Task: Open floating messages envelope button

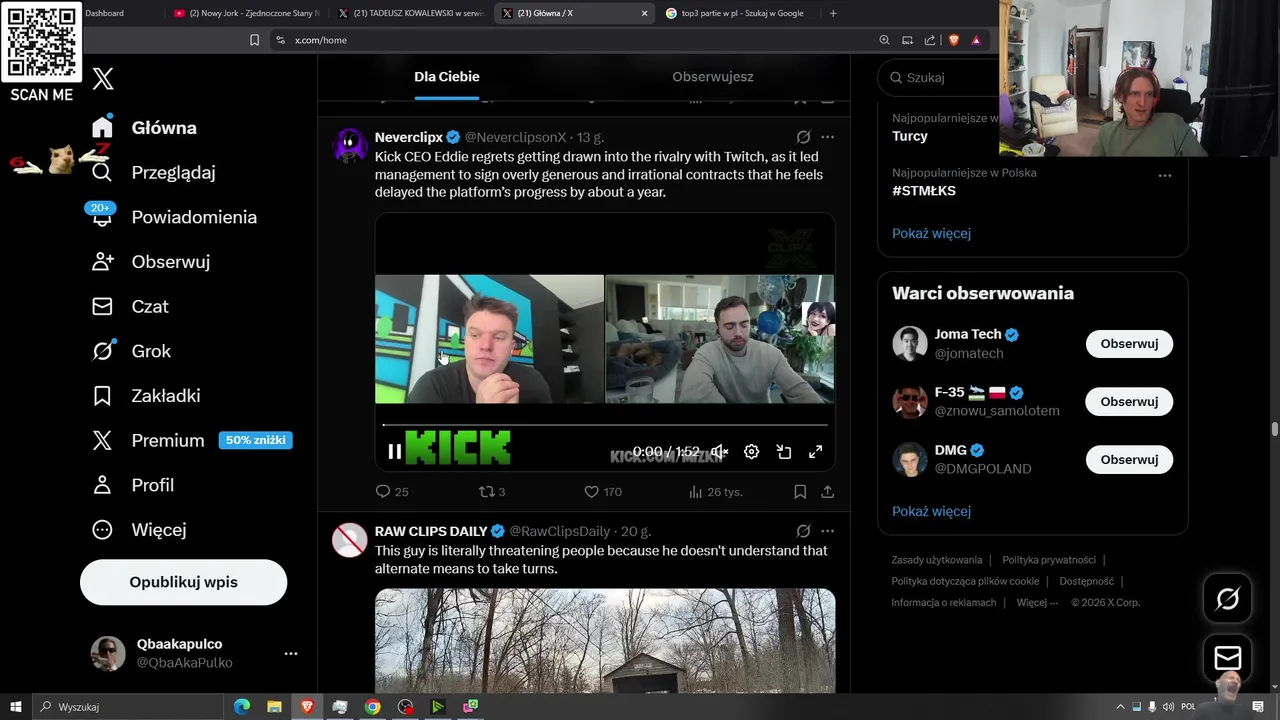Action: tap(1227, 658)
